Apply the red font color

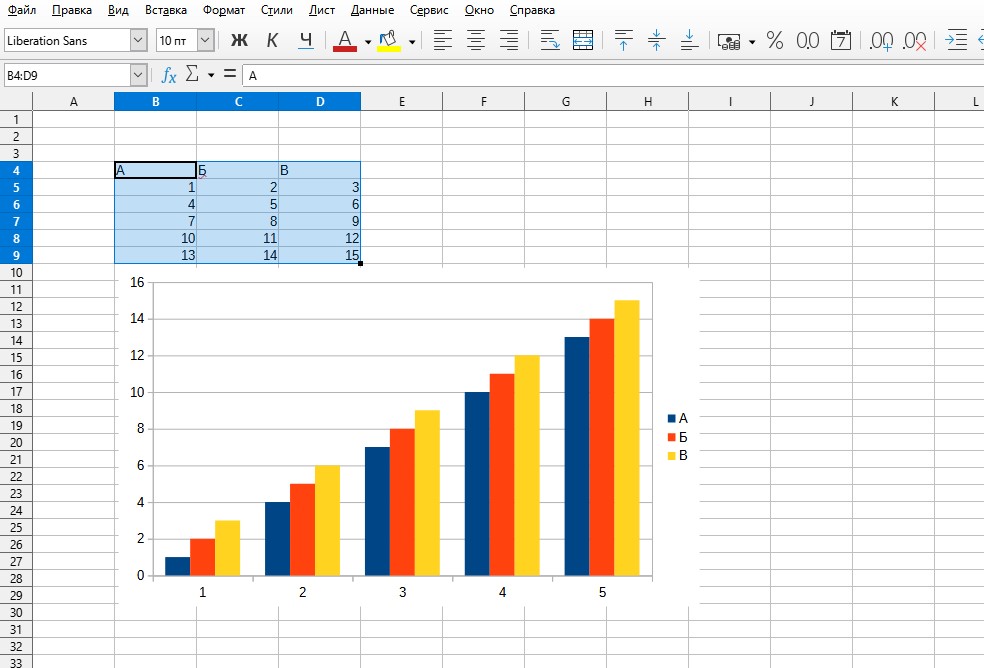(345, 41)
